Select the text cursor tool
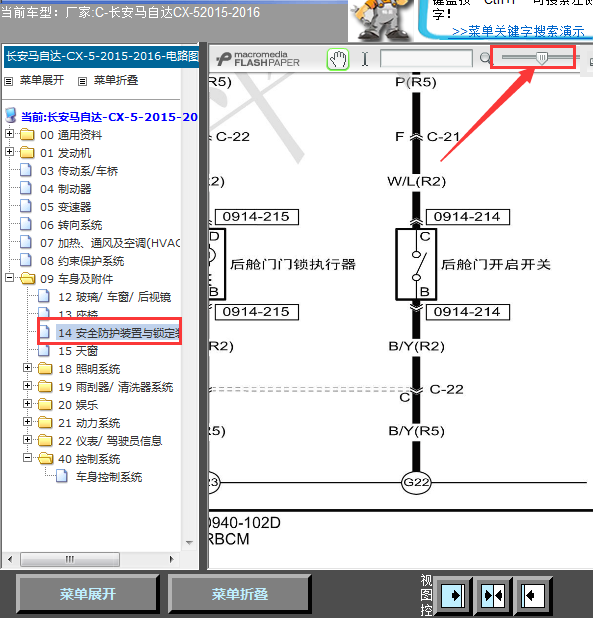This screenshot has height=618, width=593. tap(365, 59)
